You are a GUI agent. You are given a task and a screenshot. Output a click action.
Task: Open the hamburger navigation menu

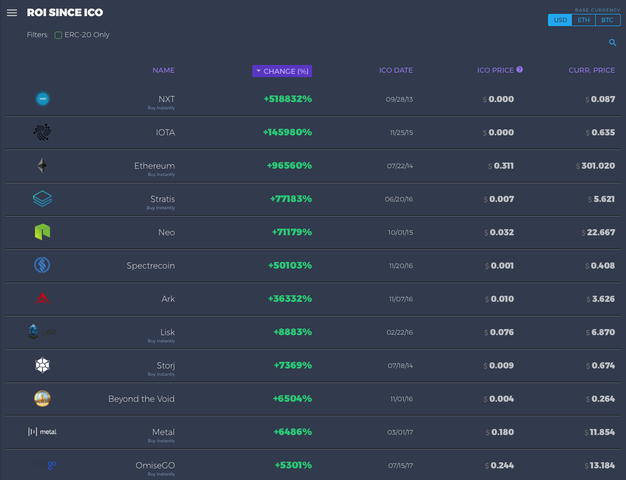pyautogui.click(x=12, y=13)
